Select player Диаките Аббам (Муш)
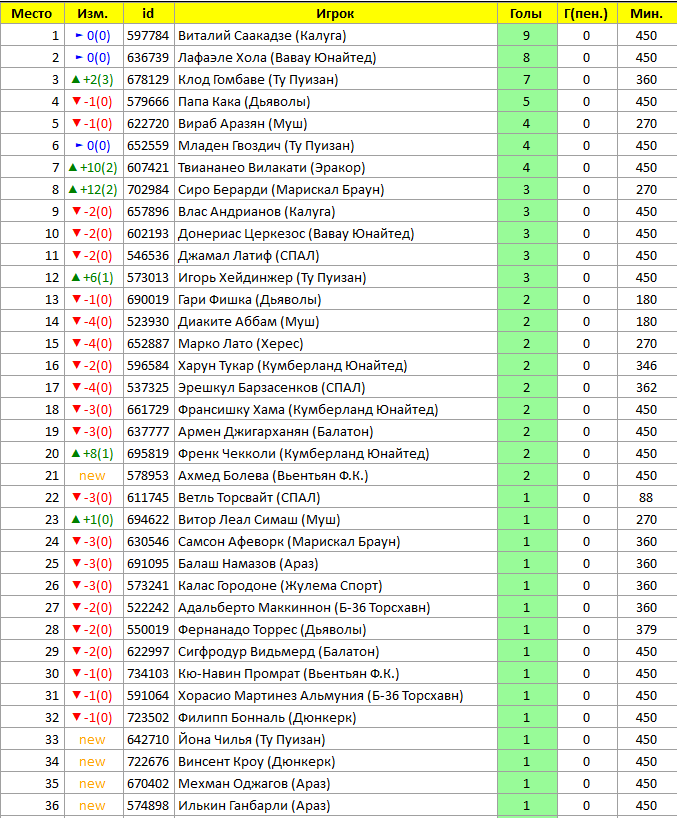The width and height of the screenshot is (677, 818). (x=248, y=322)
